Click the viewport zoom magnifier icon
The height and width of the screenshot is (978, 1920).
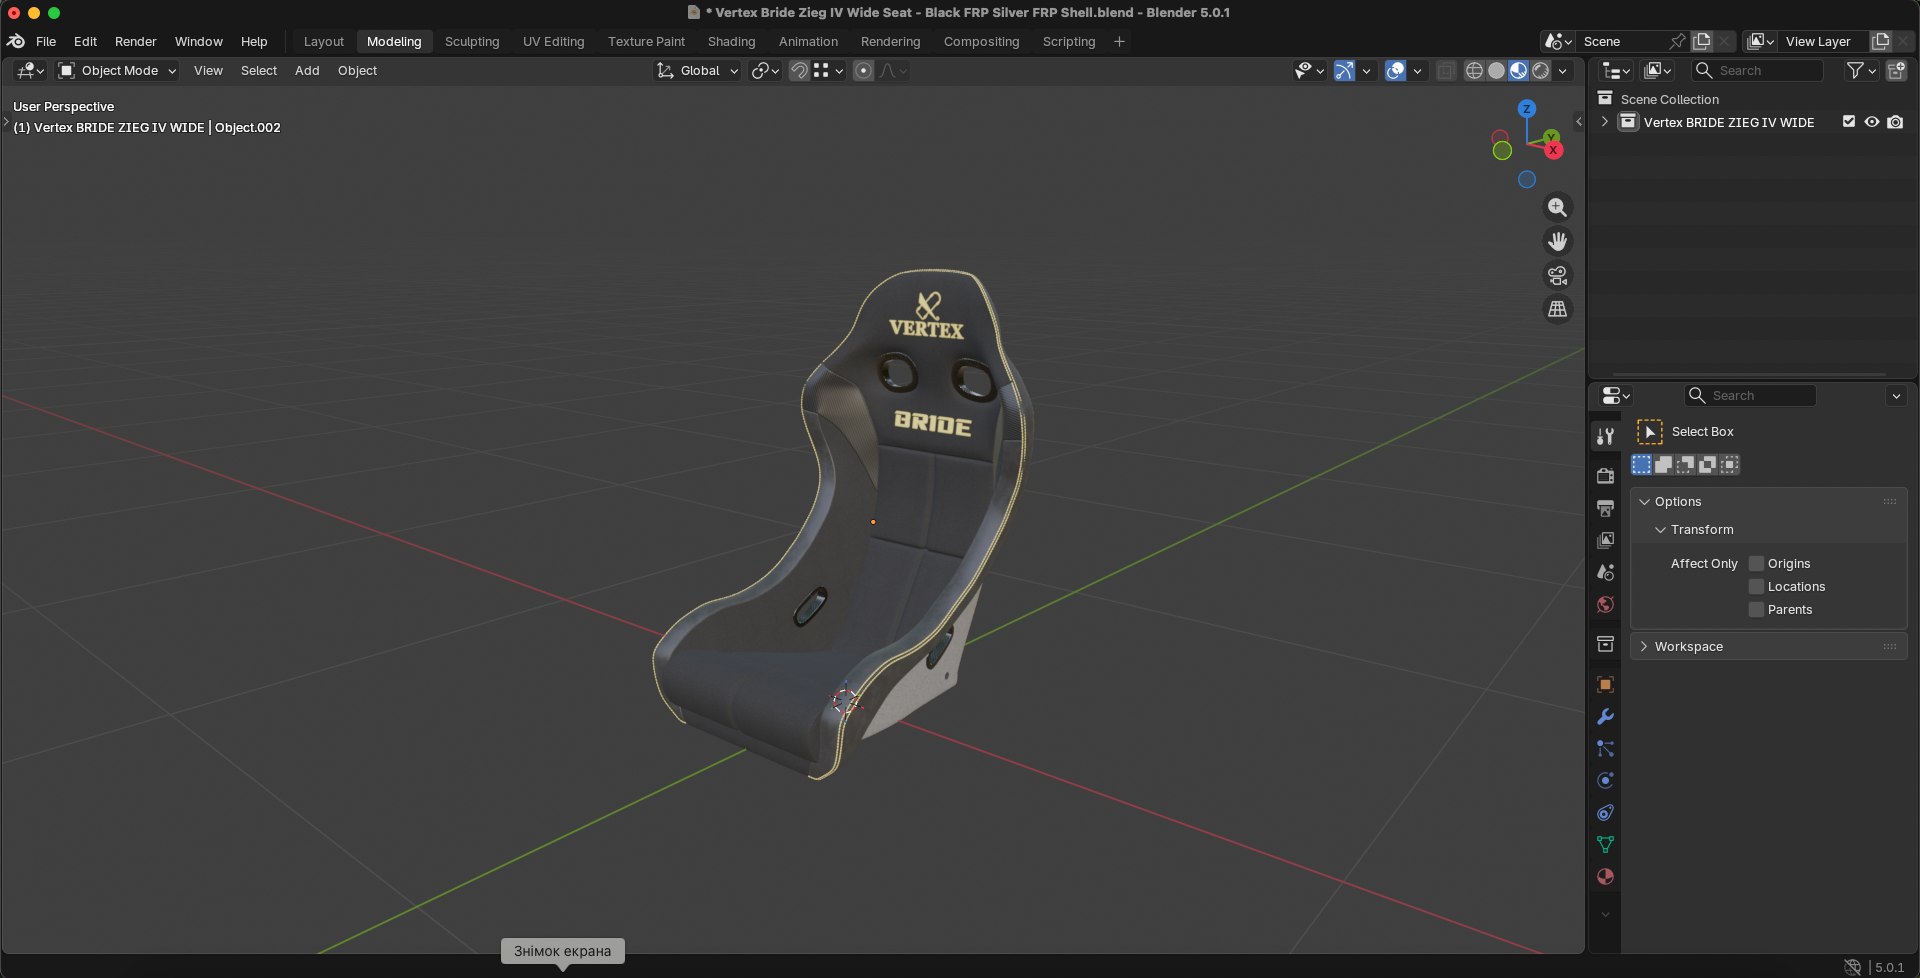1557,207
